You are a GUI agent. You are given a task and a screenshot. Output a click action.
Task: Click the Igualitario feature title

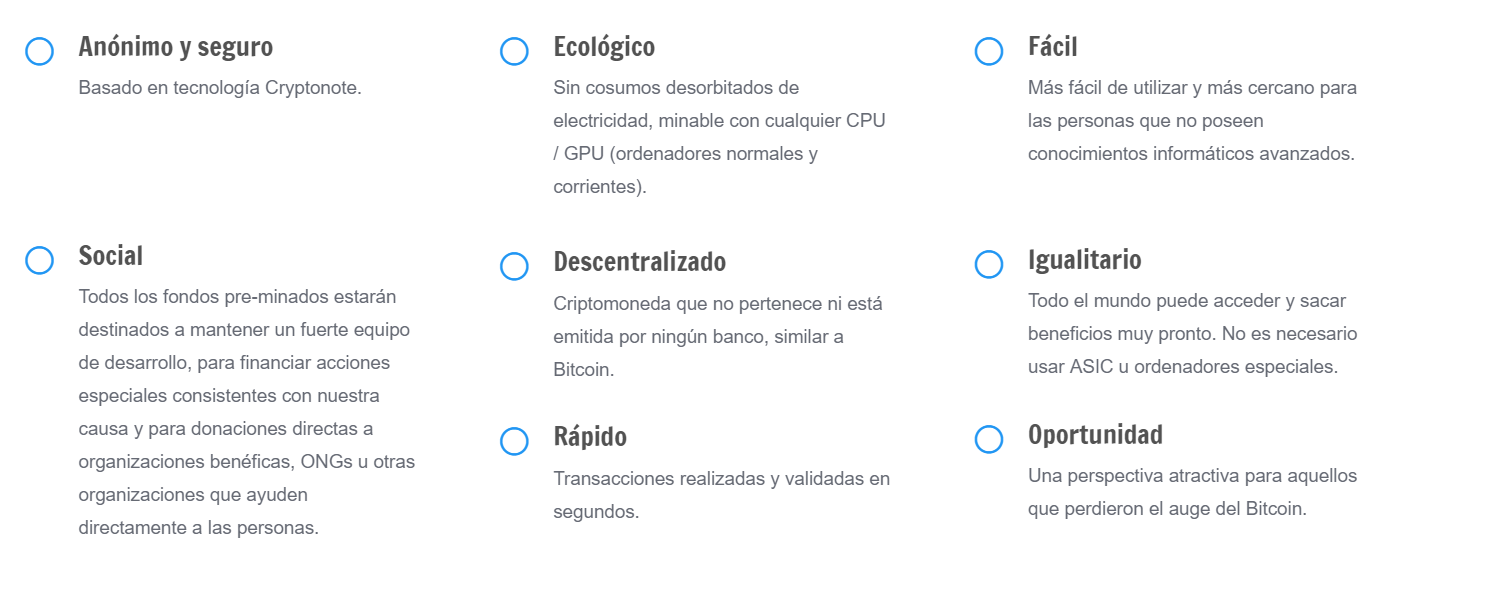pos(1085,260)
